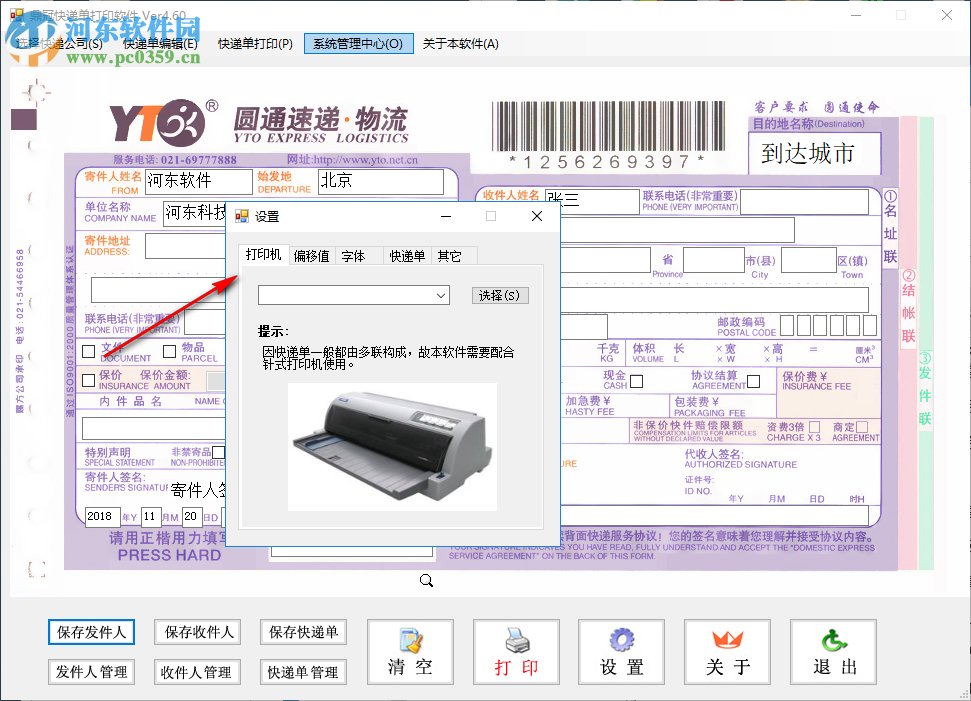971x701 pixels.
Task: Enable the 现金 CASH checkbox
Action: (634, 381)
